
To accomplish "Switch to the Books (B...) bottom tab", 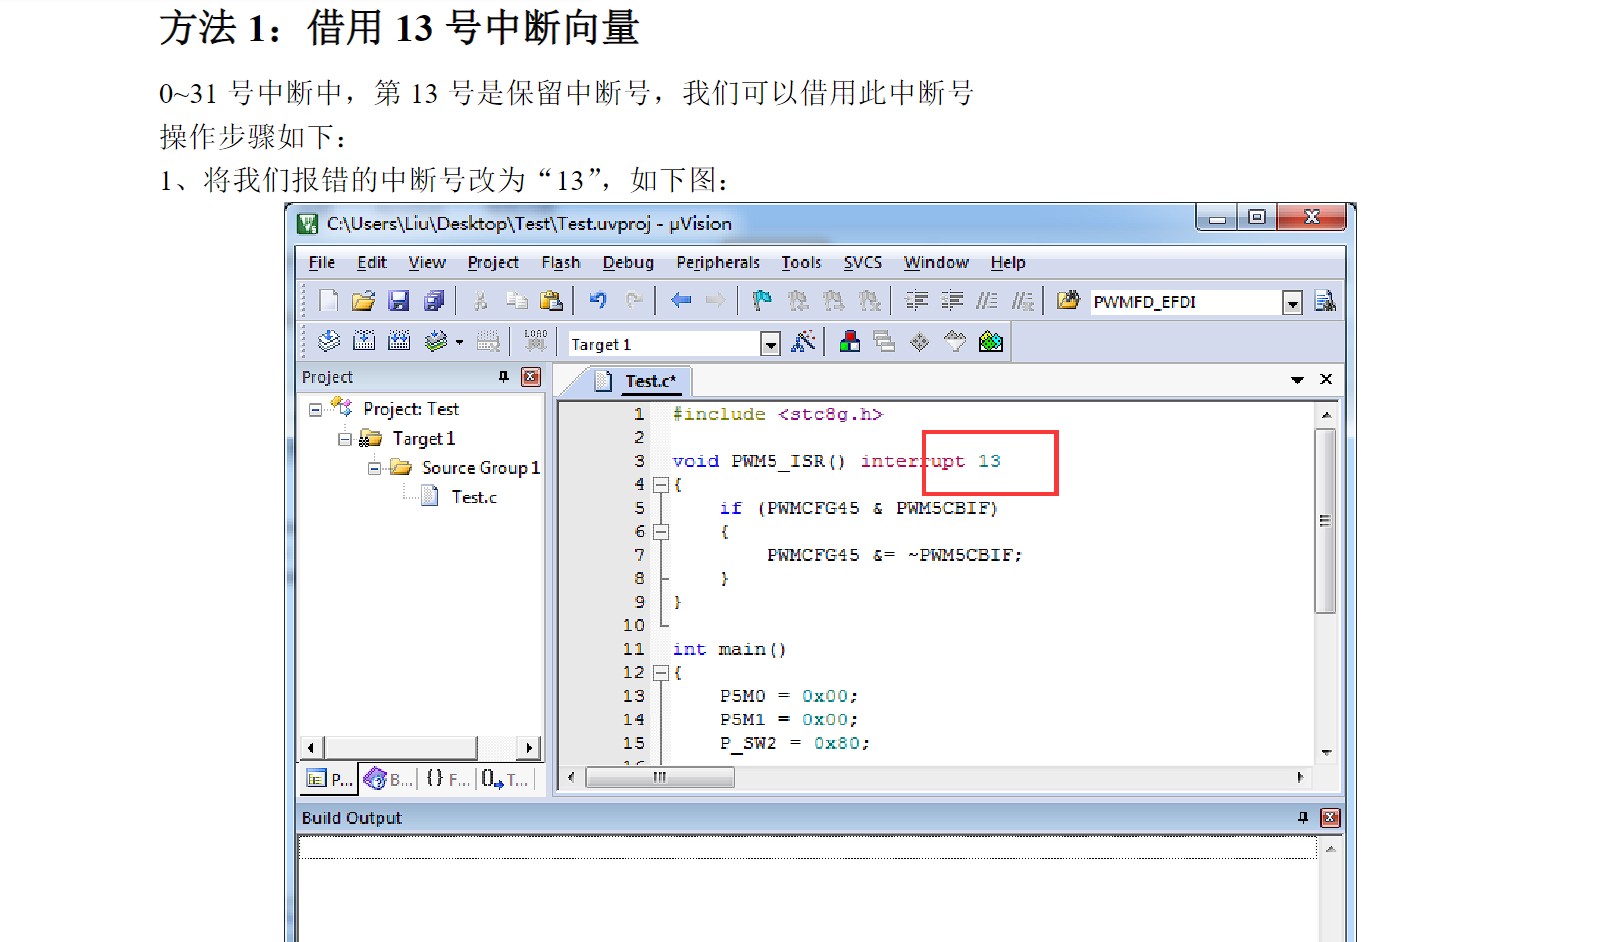I will pos(388,779).
